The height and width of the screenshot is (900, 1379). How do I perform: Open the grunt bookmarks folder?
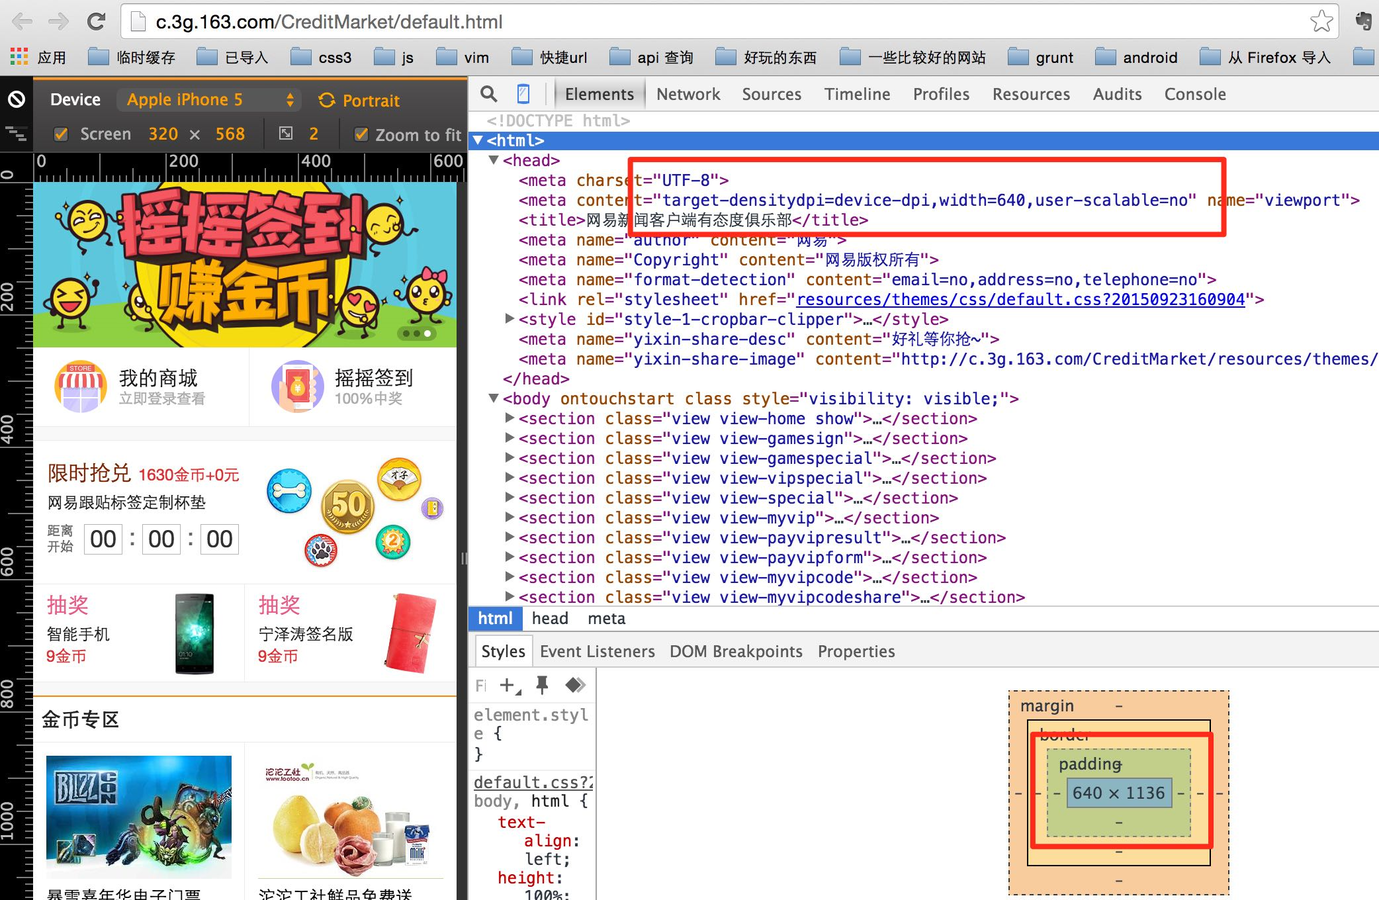1040,57
